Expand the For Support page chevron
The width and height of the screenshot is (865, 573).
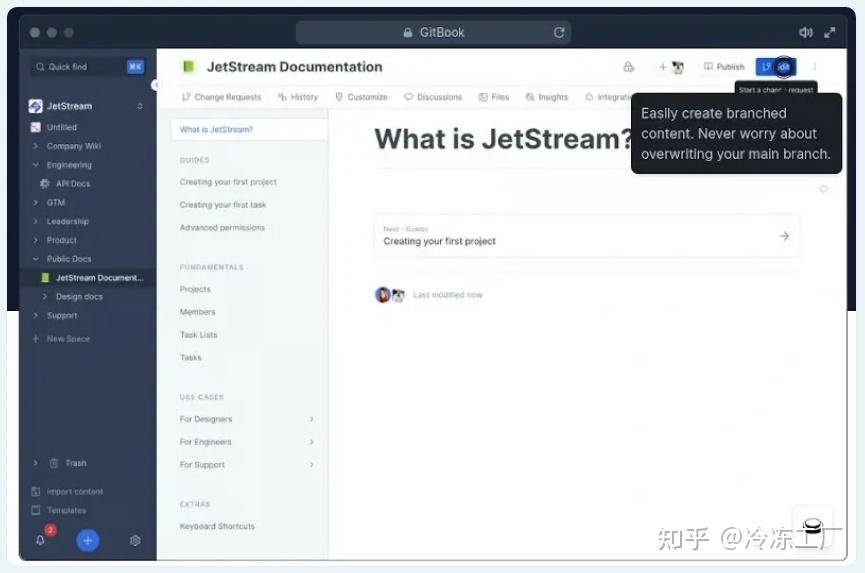tap(312, 465)
